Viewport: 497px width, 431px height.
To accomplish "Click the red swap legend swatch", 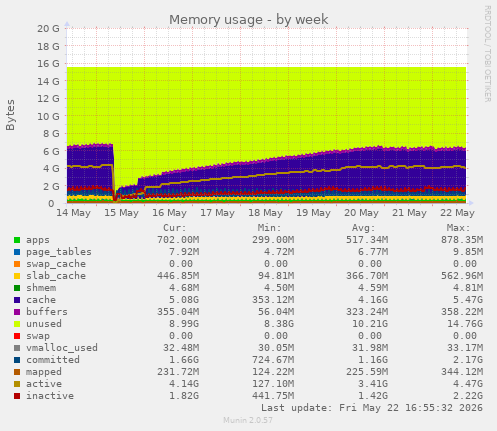I will (17, 336).
